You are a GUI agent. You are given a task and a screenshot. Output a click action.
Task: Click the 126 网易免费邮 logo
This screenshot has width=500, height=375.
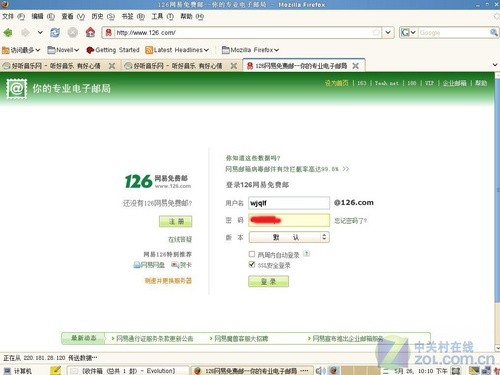click(158, 181)
